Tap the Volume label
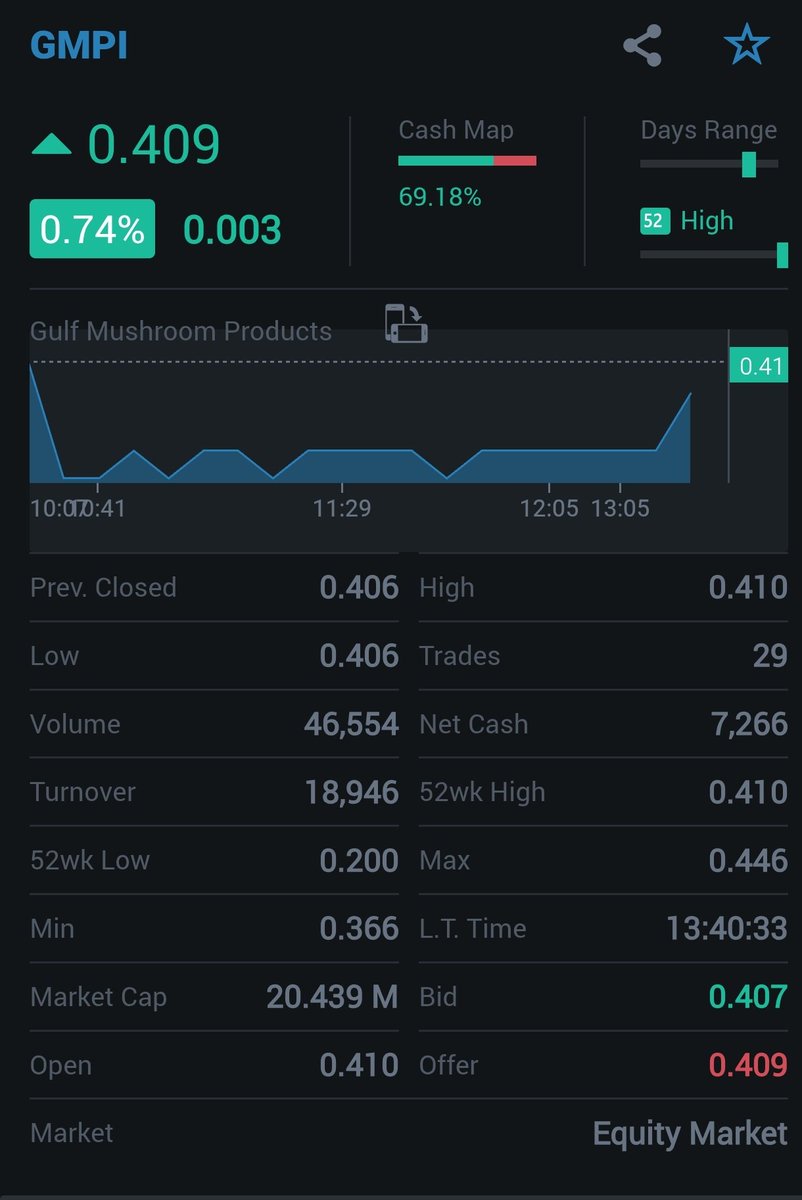802x1200 pixels. pos(75,724)
